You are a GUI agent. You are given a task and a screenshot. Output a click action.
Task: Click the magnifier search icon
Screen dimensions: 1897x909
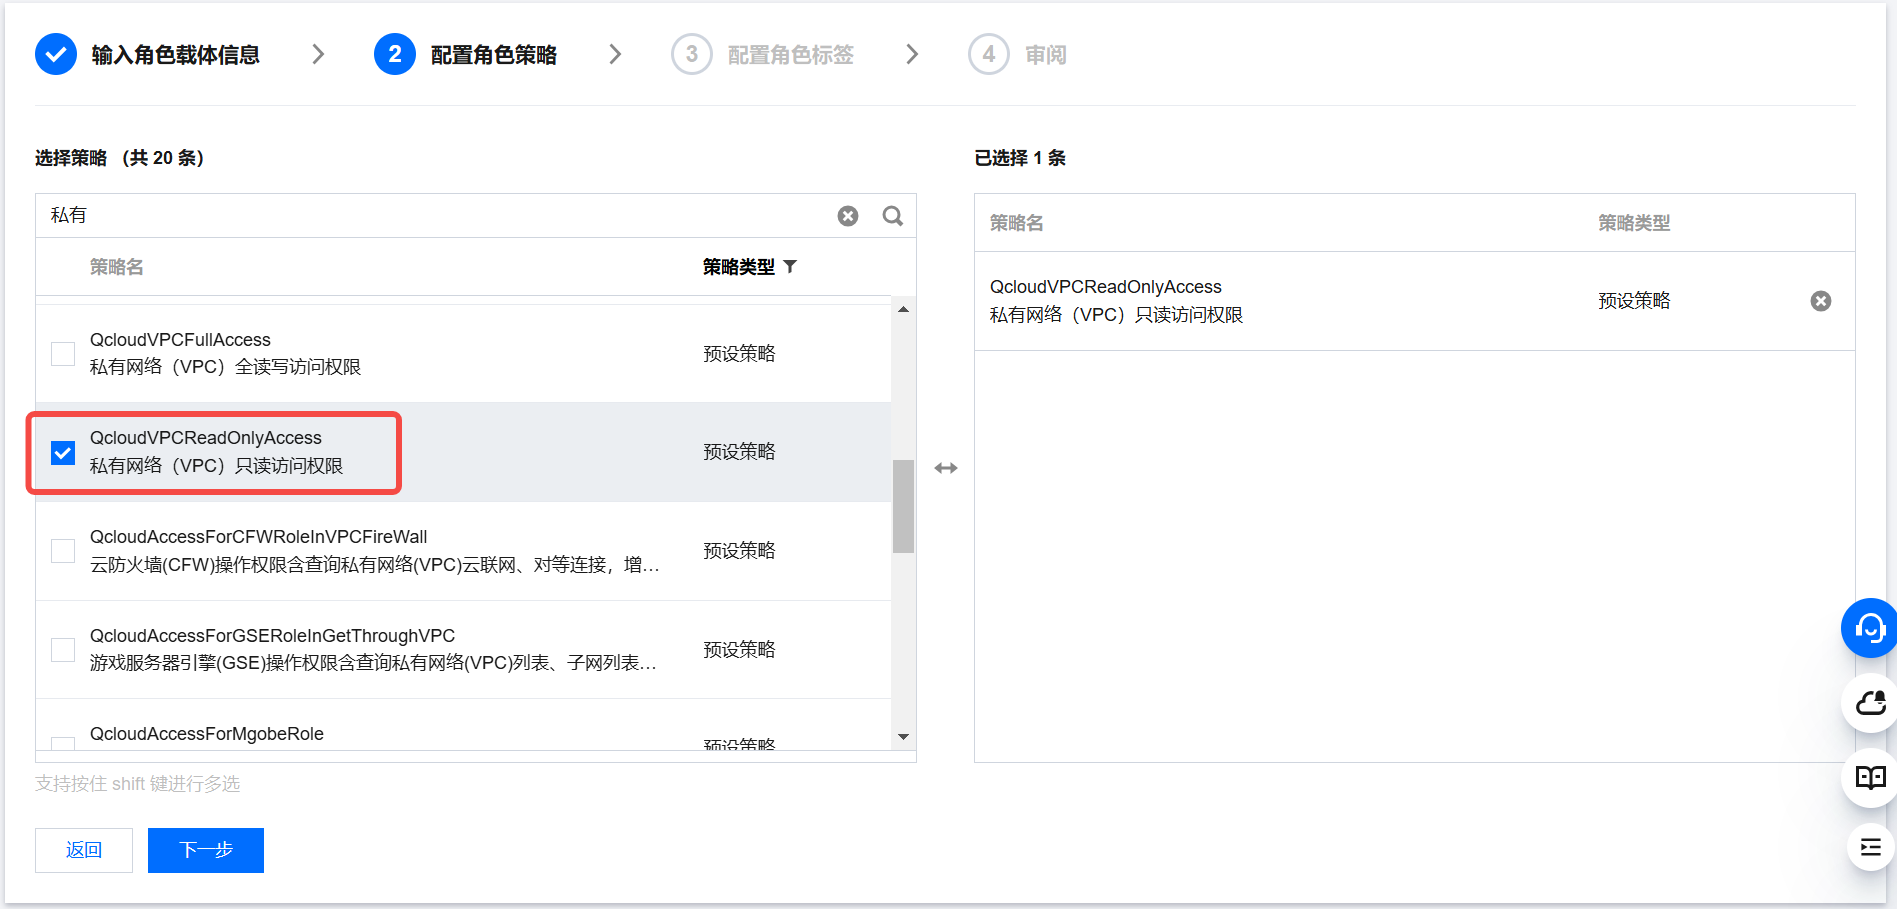tap(892, 216)
